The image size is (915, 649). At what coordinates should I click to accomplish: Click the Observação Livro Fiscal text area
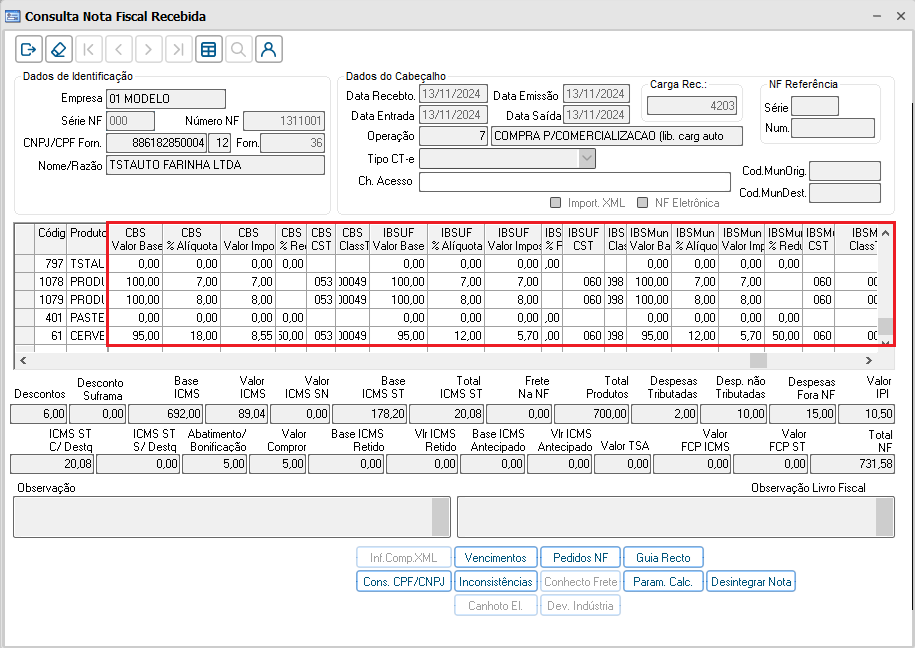675,517
